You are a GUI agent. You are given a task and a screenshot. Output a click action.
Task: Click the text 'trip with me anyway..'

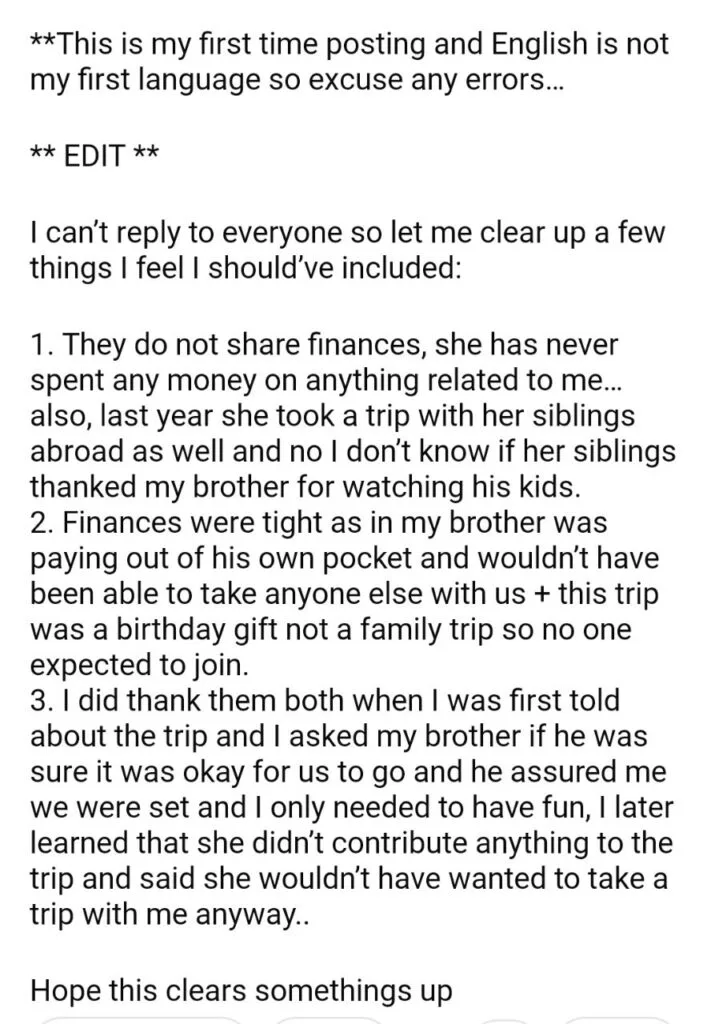click(166, 913)
